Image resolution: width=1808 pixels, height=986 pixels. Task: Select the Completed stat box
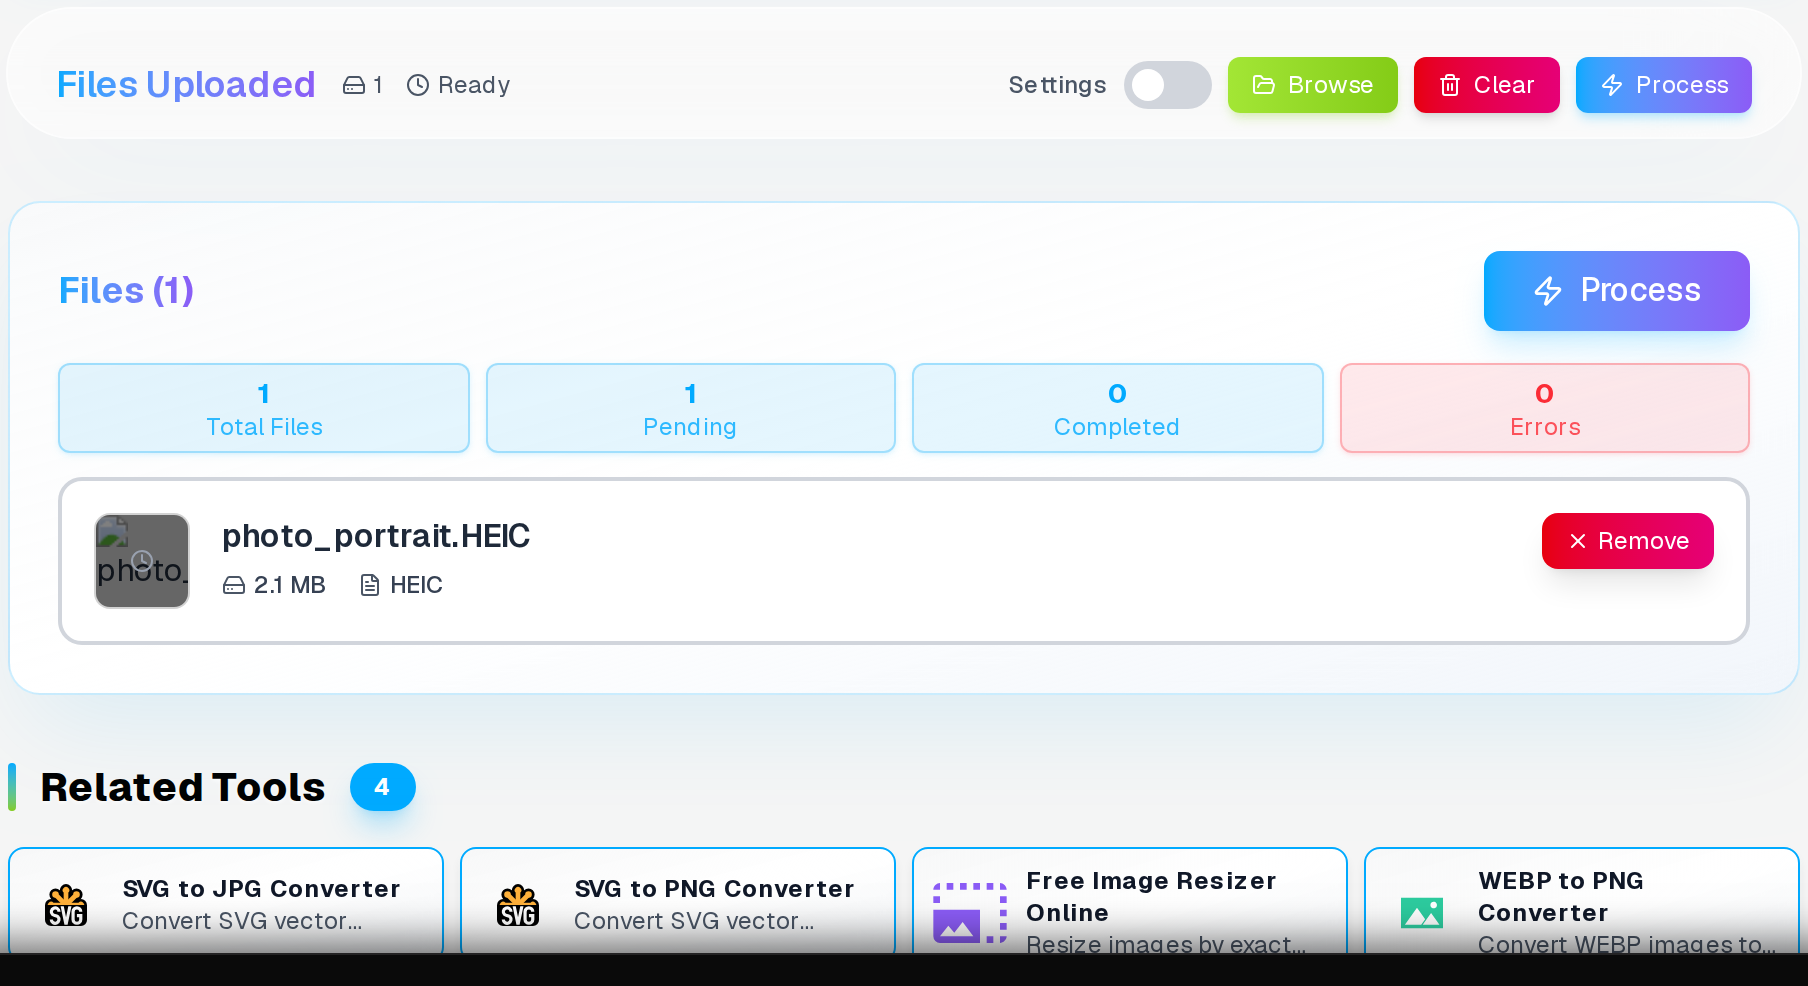[x=1118, y=408]
